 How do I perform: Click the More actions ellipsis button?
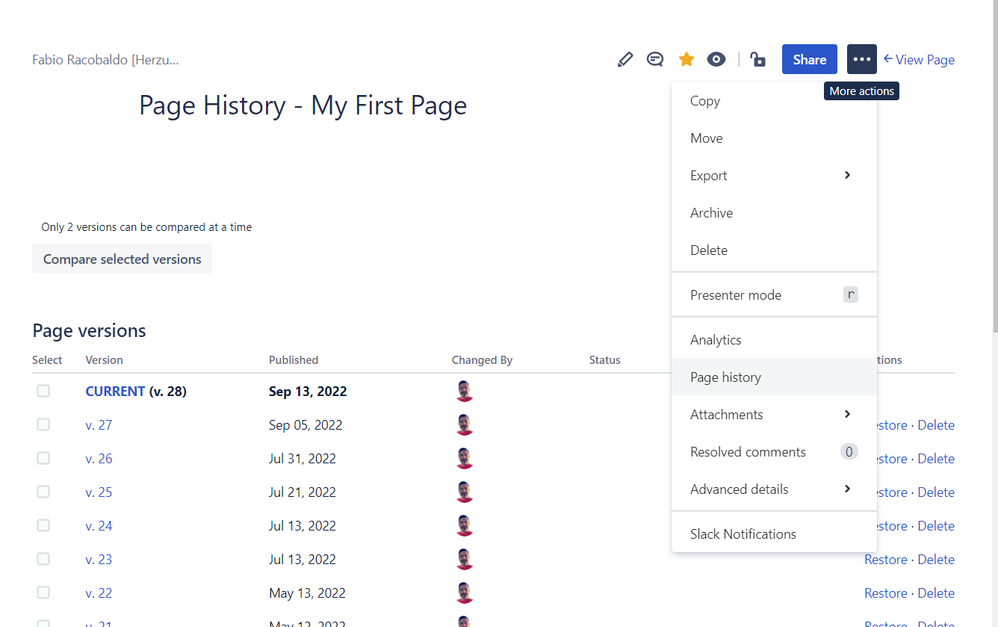click(x=862, y=59)
